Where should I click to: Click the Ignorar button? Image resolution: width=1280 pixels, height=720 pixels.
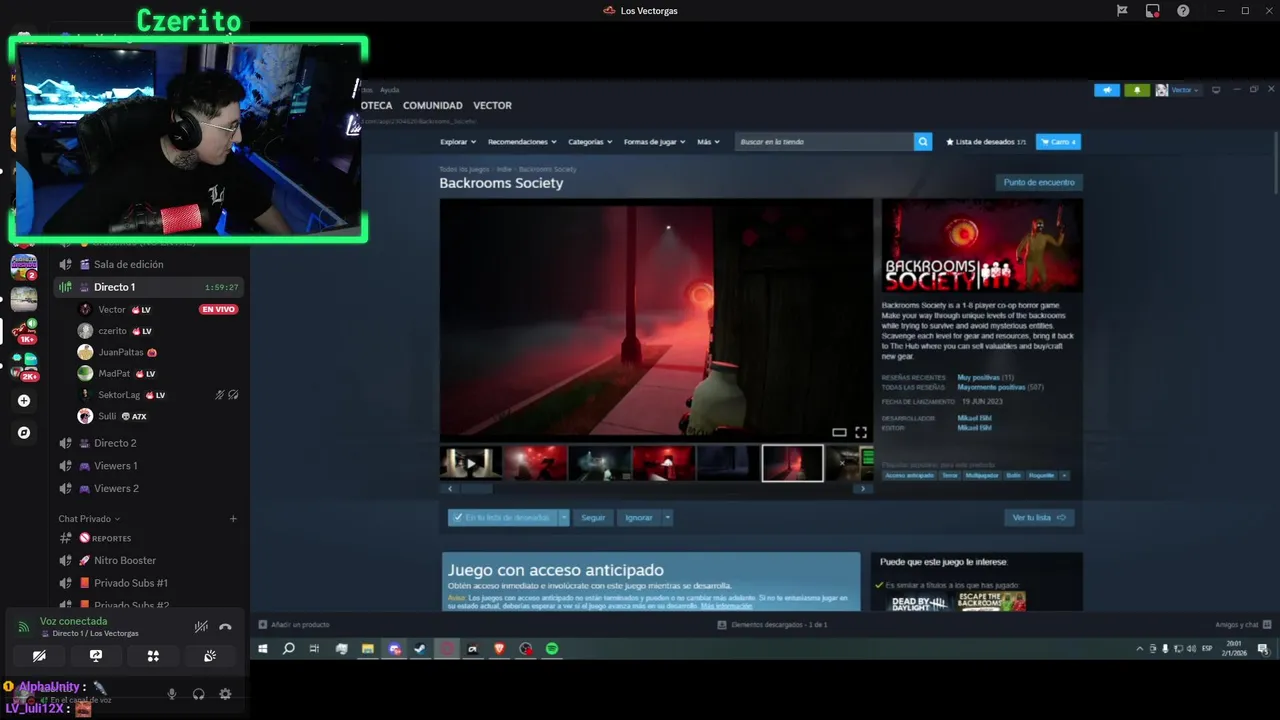[x=638, y=517]
